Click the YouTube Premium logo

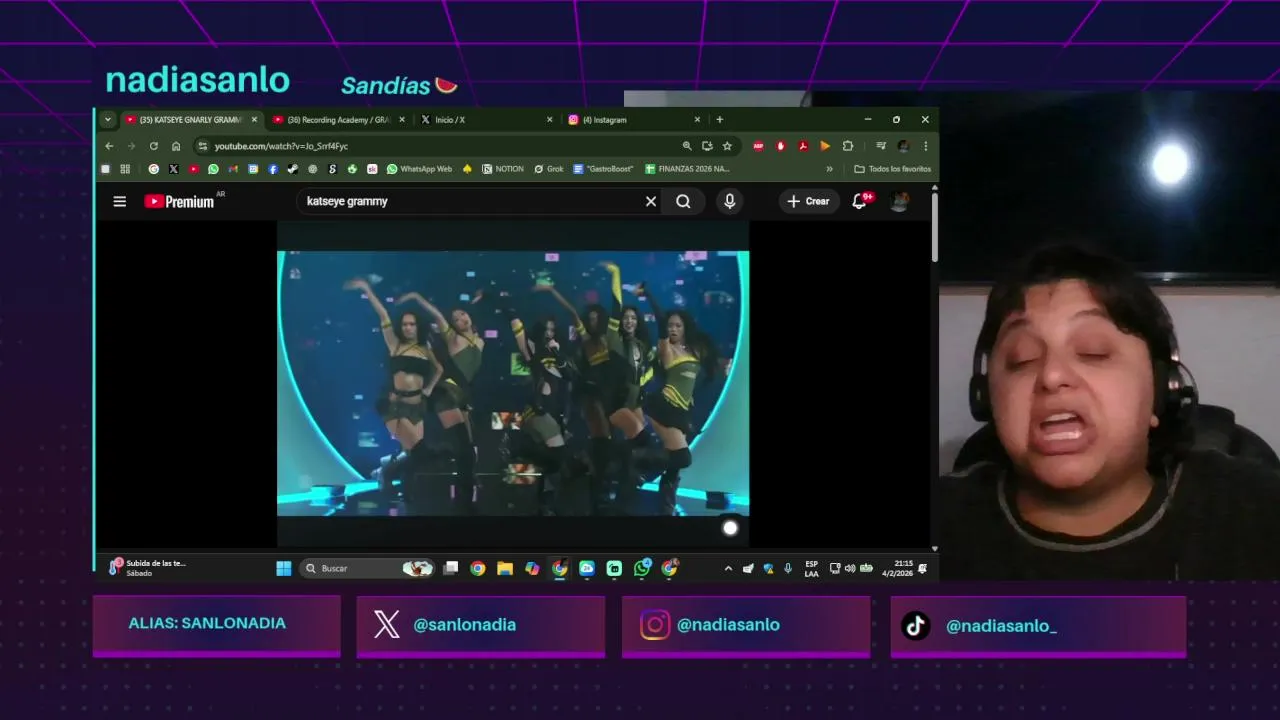pyautogui.click(x=180, y=201)
